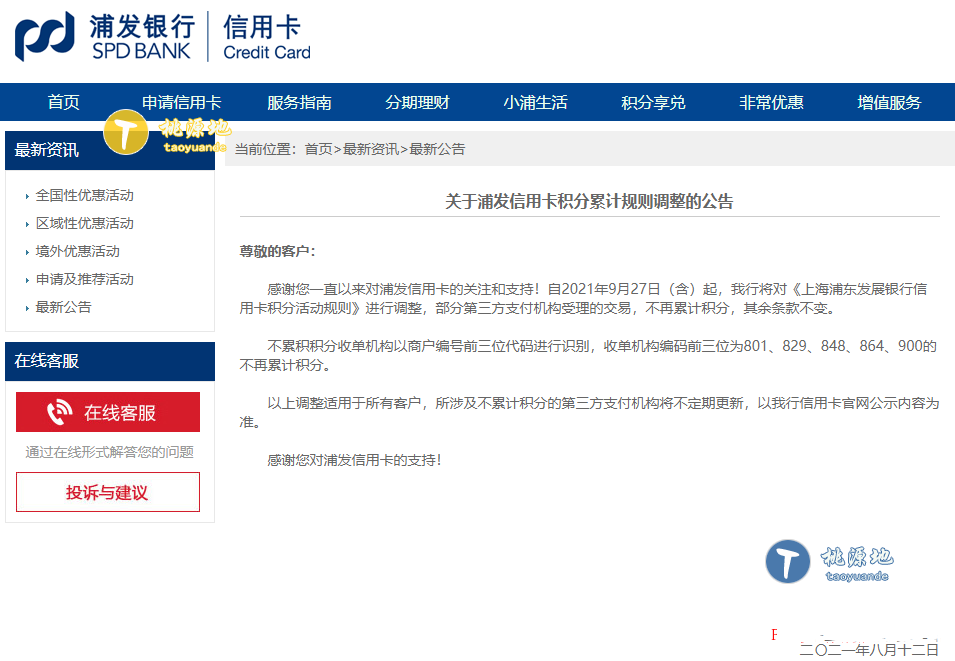Select 最新公告 in the sidebar list

click(x=63, y=308)
